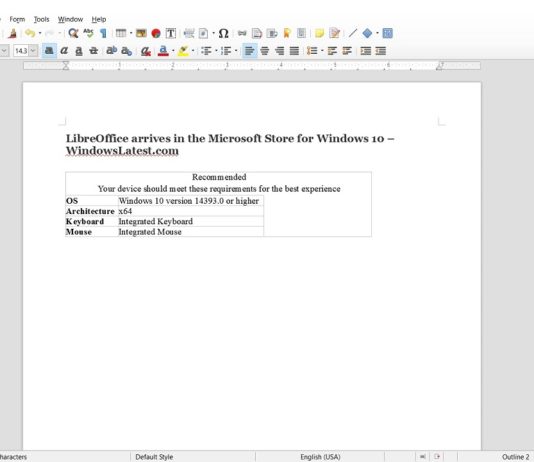The width and height of the screenshot is (534, 462).
Task: Click the Insert Page Break icon
Action: click(189, 33)
